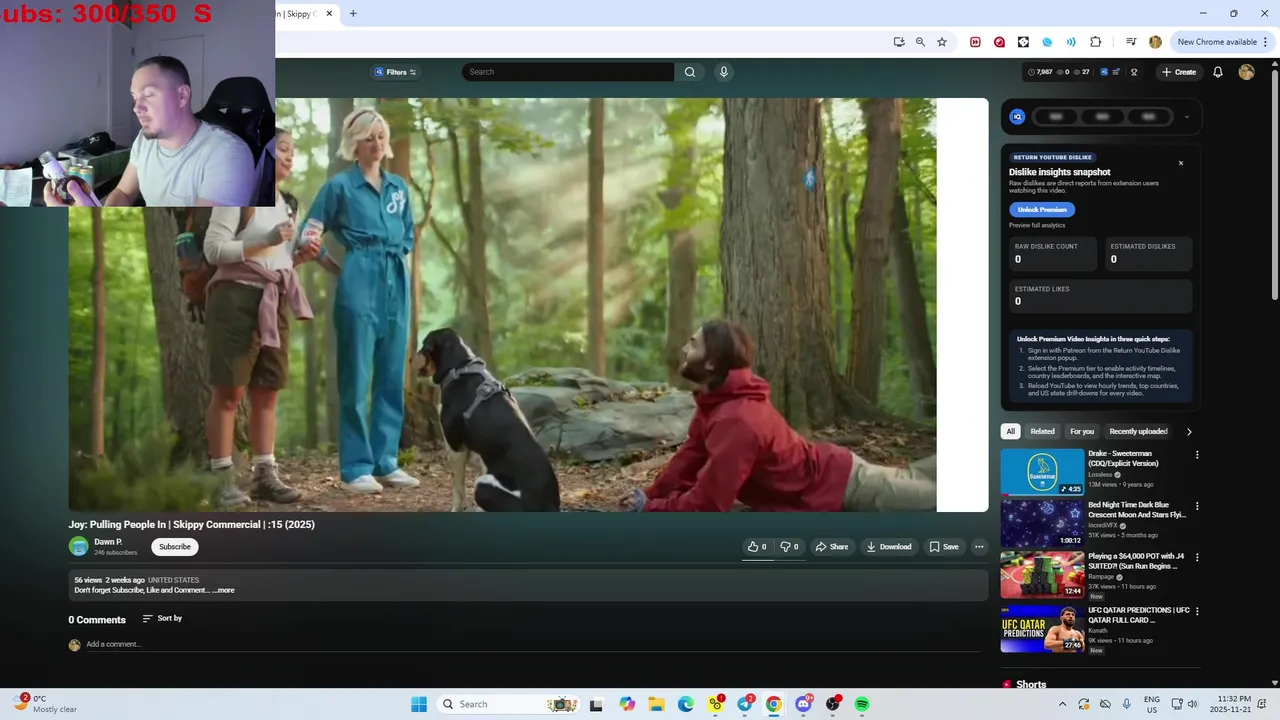Click Windows taskbar Search box
The image size is (1280, 720).
click(509, 704)
